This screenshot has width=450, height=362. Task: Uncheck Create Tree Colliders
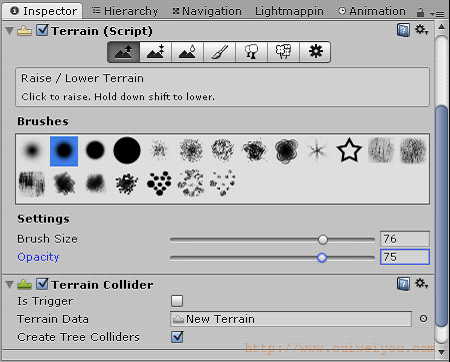(x=177, y=337)
